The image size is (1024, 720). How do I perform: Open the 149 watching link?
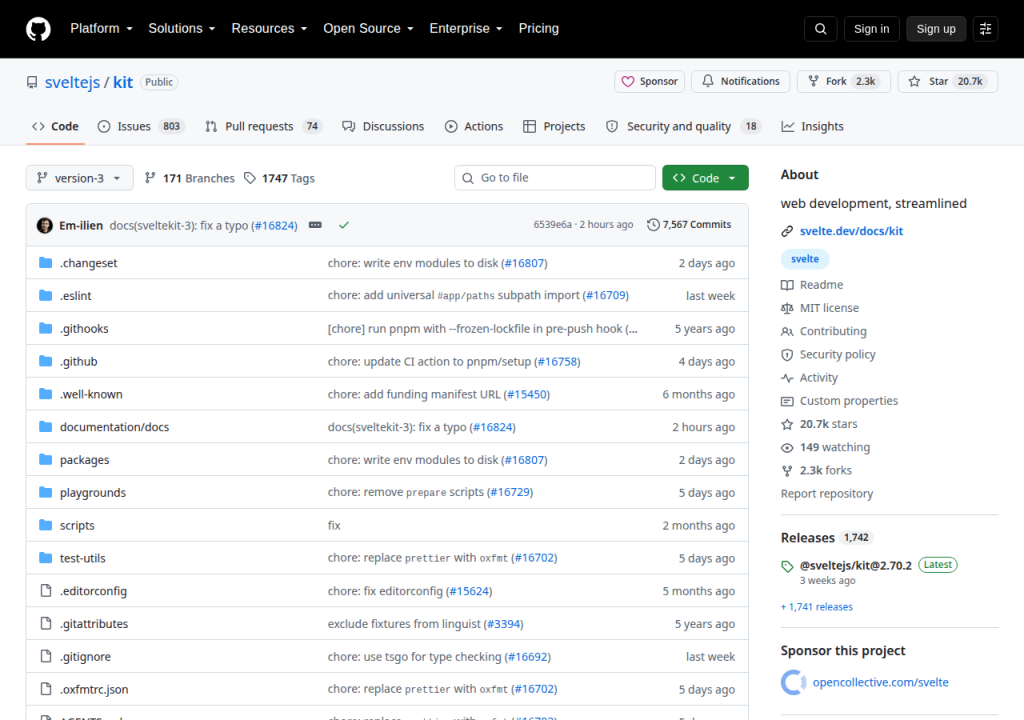[835, 448]
